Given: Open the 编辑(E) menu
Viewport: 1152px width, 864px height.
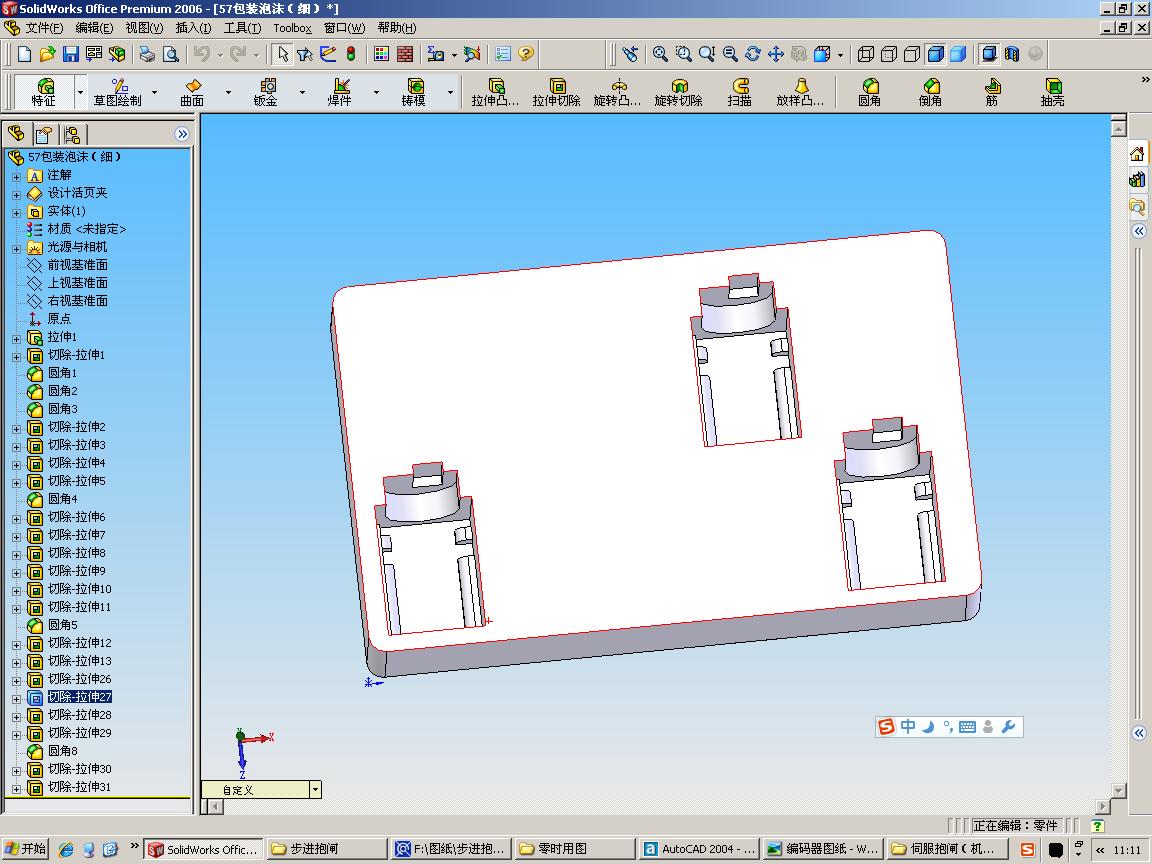Looking at the screenshot, I should [94, 28].
